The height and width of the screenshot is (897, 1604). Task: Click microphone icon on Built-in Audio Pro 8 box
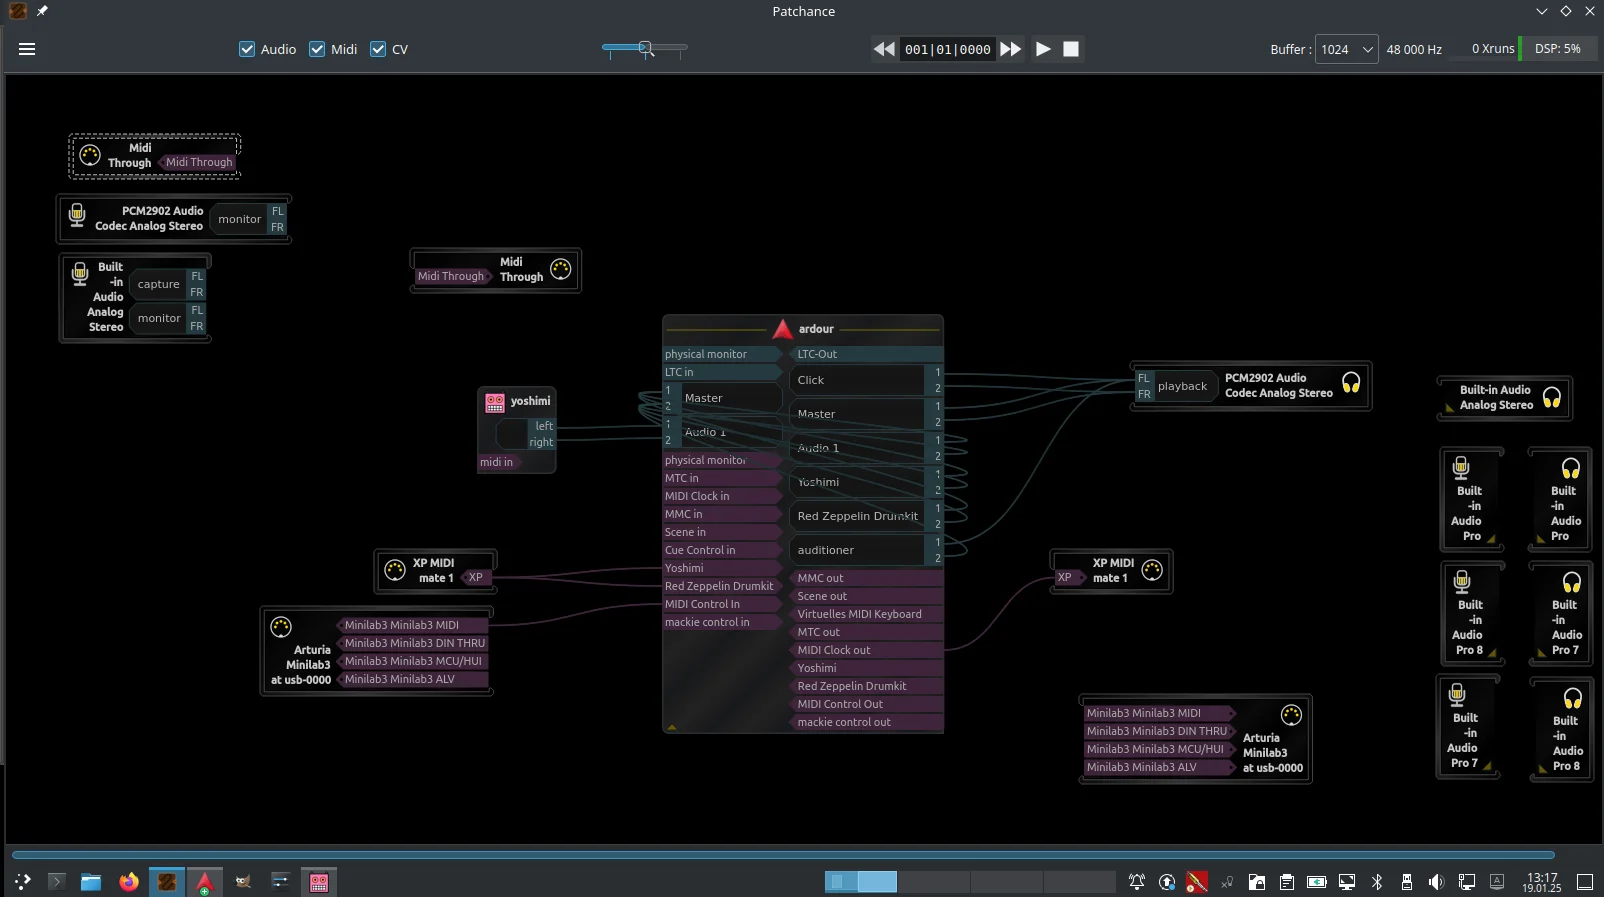pos(1462,582)
